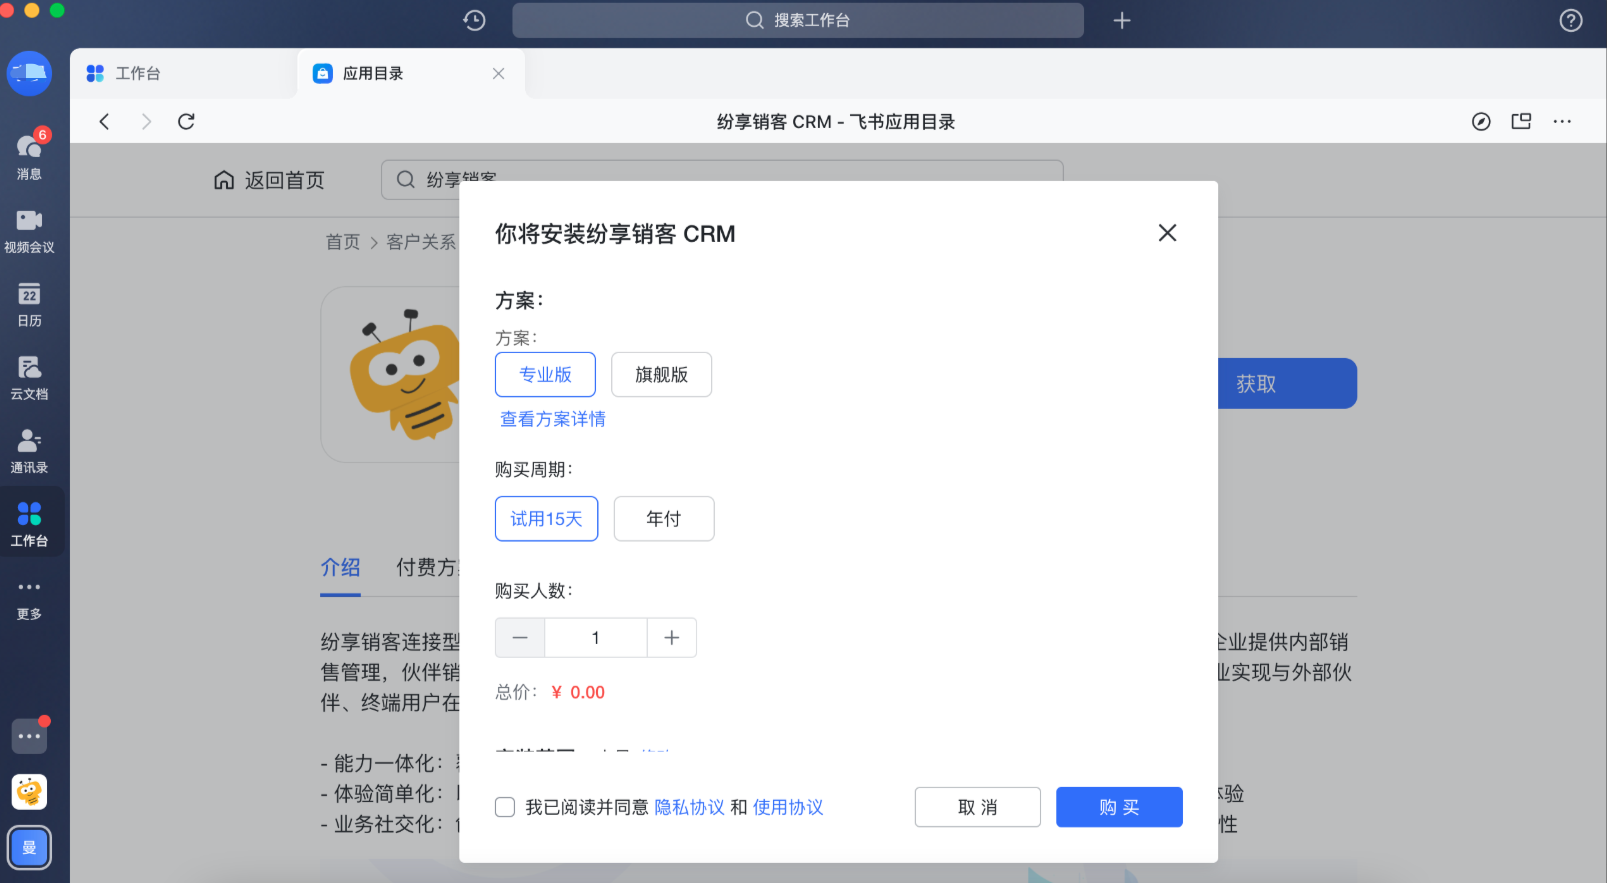Viewport: 1607px width, 883px height.
Task: Open the 使用协议 link
Action: point(788,807)
